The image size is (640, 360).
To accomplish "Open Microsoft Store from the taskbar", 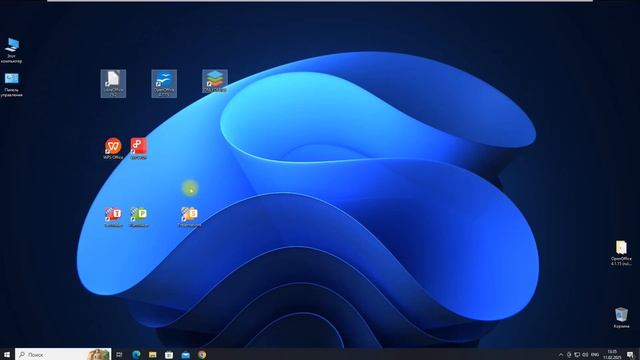I will (x=169, y=354).
